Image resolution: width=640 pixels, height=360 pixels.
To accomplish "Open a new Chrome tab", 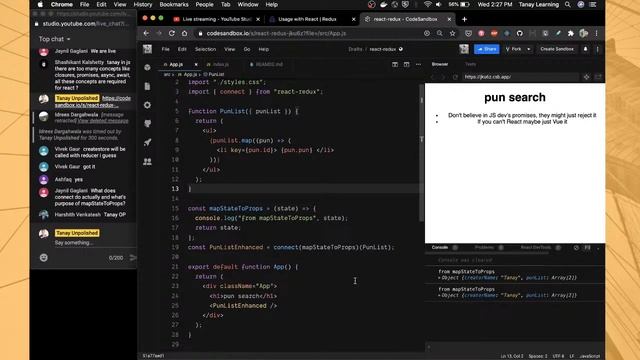I will coord(464,19).
